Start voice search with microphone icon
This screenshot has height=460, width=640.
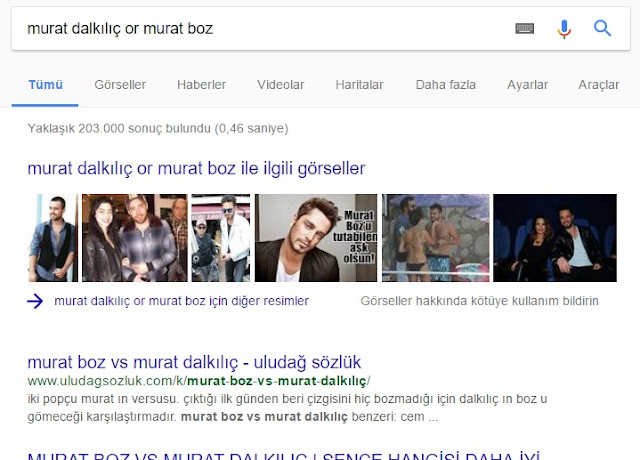click(x=564, y=29)
